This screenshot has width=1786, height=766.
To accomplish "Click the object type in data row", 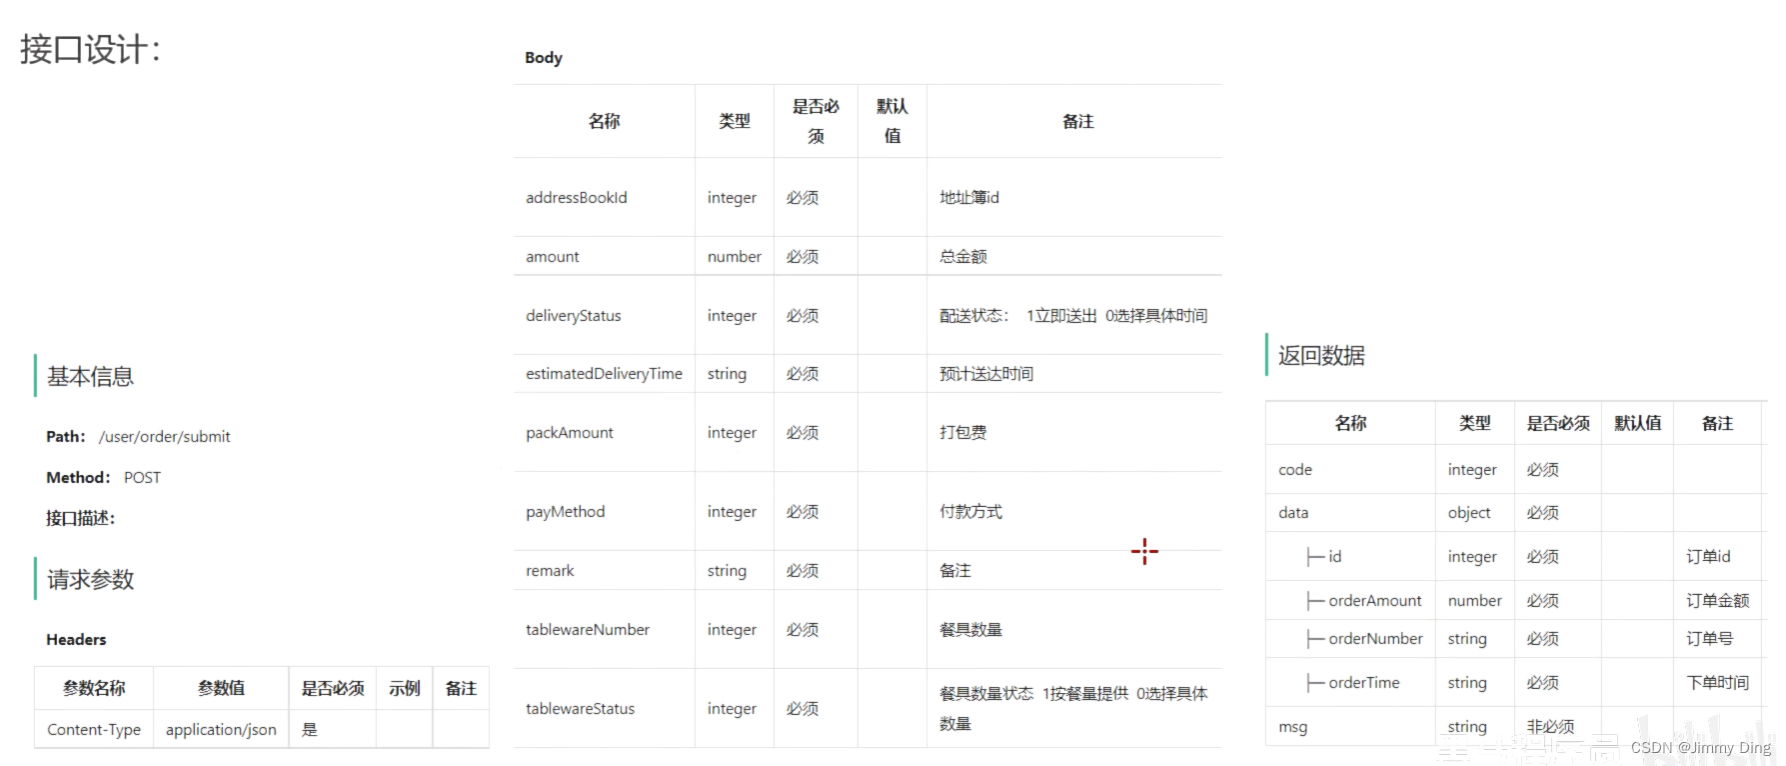I will (1469, 512).
